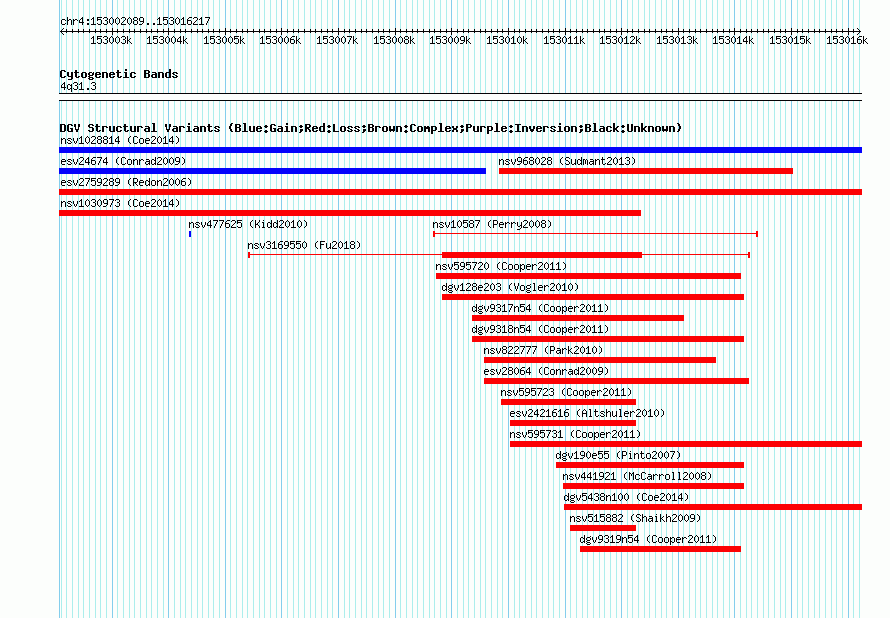Click the esv2421616 red bar
Viewport: 890px width, 618px height.
573,423
